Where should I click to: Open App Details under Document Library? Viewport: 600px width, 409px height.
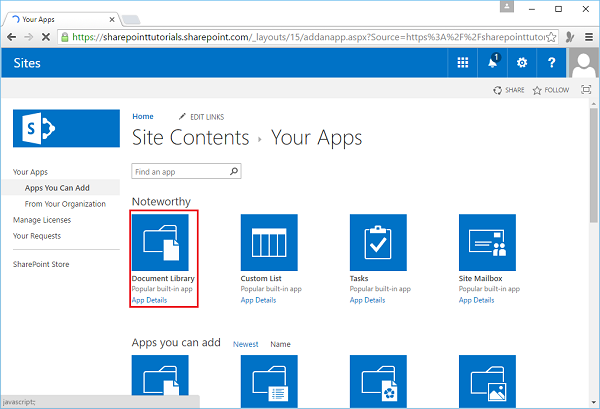pos(150,300)
